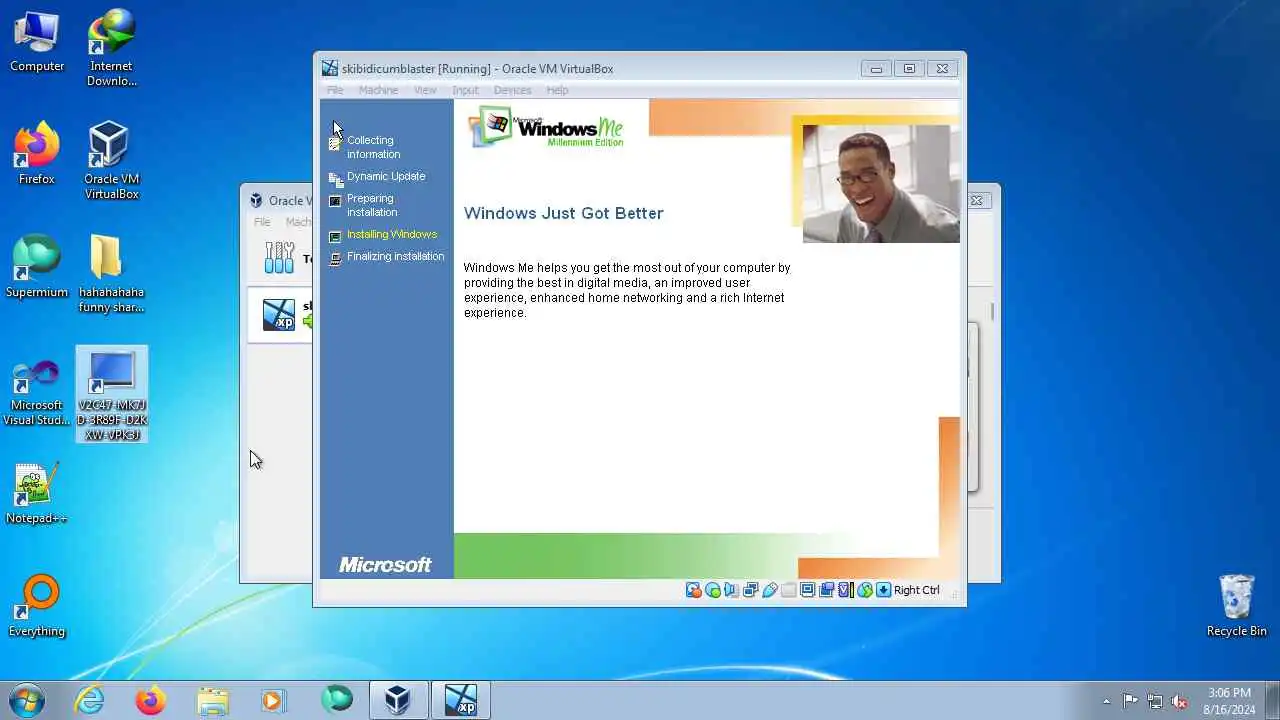
Task: Select the 'hahahahaha funny shar...' folder
Action: click(111, 274)
